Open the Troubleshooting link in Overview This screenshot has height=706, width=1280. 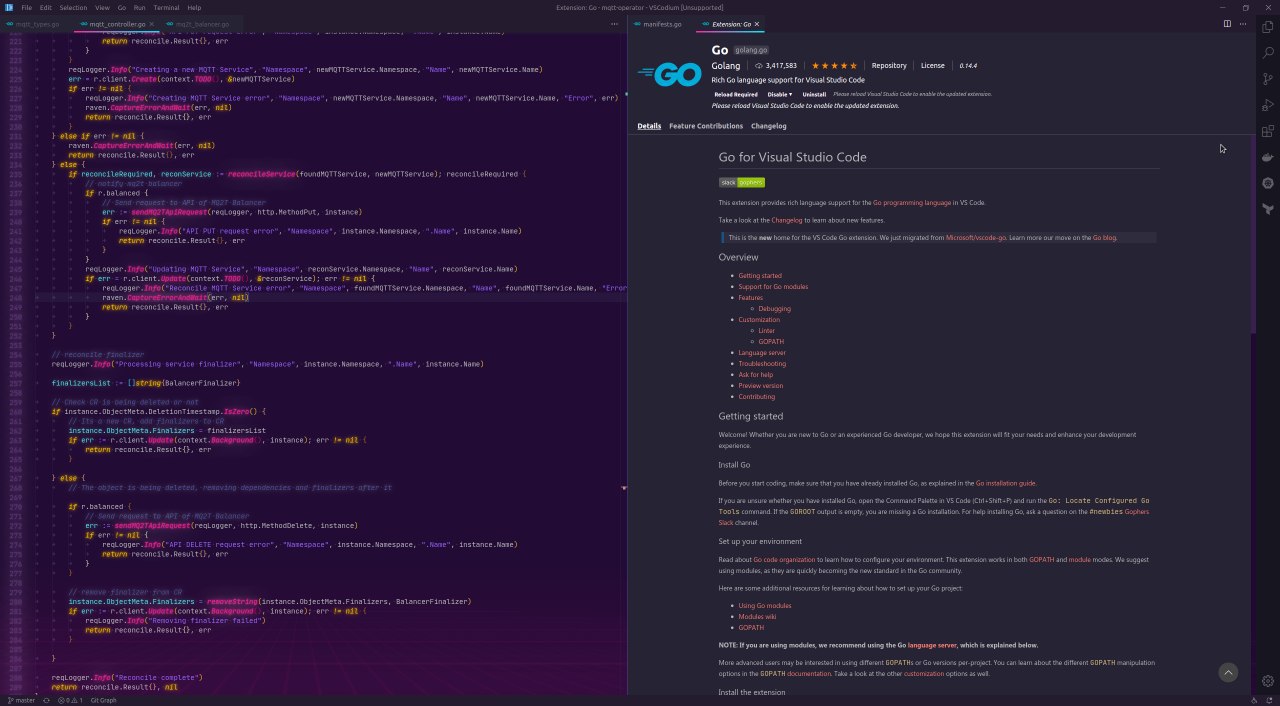[x=762, y=364]
